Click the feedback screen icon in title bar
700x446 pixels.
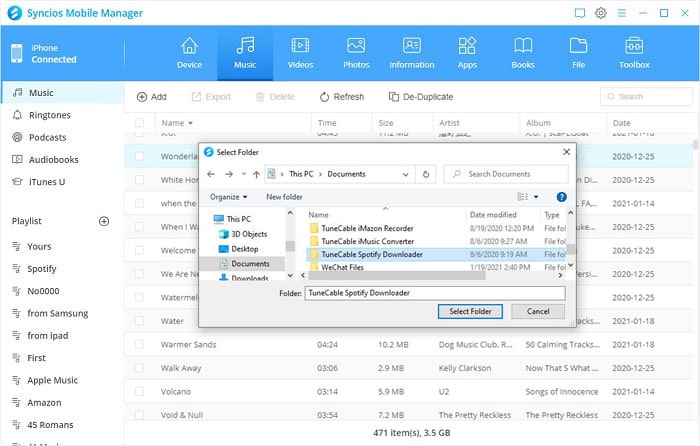pyautogui.click(x=579, y=13)
